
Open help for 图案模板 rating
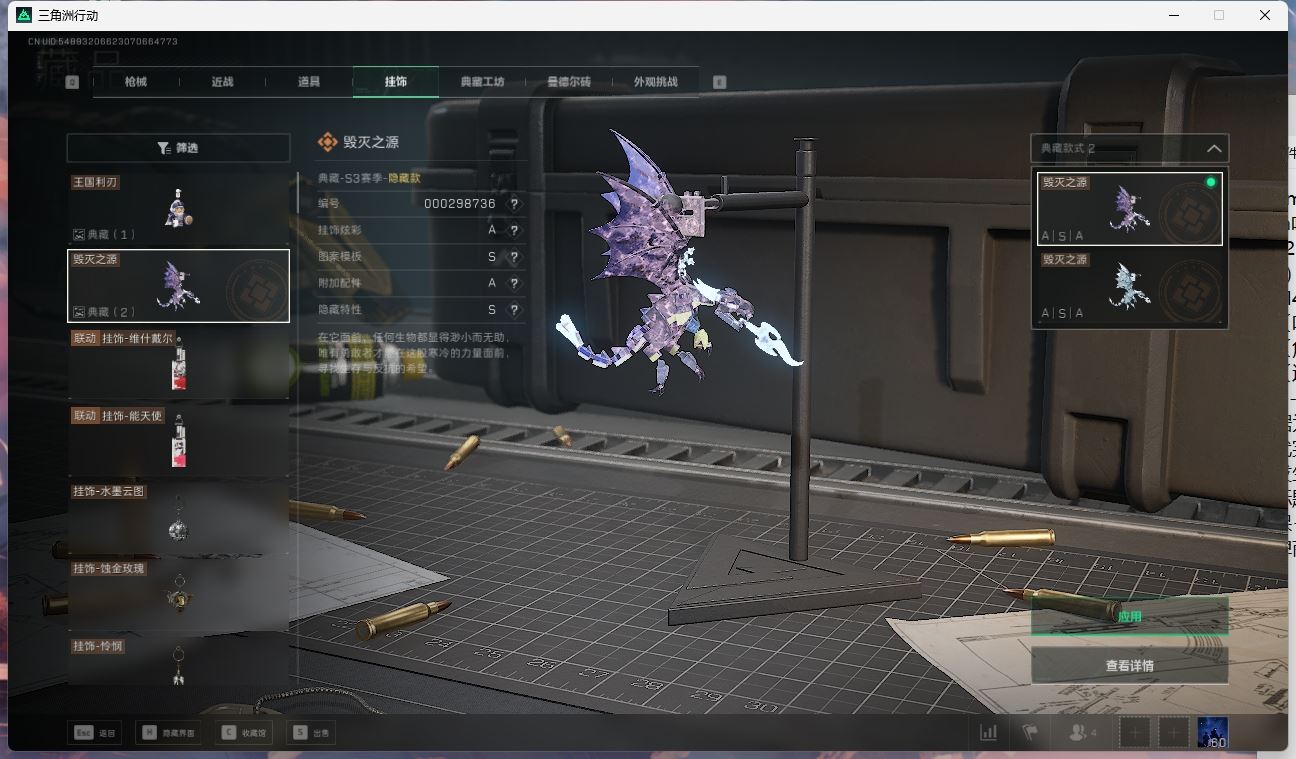click(514, 257)
